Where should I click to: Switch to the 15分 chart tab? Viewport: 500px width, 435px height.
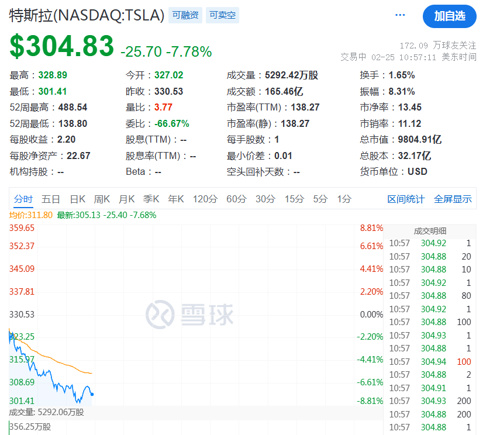click(294, 199)
